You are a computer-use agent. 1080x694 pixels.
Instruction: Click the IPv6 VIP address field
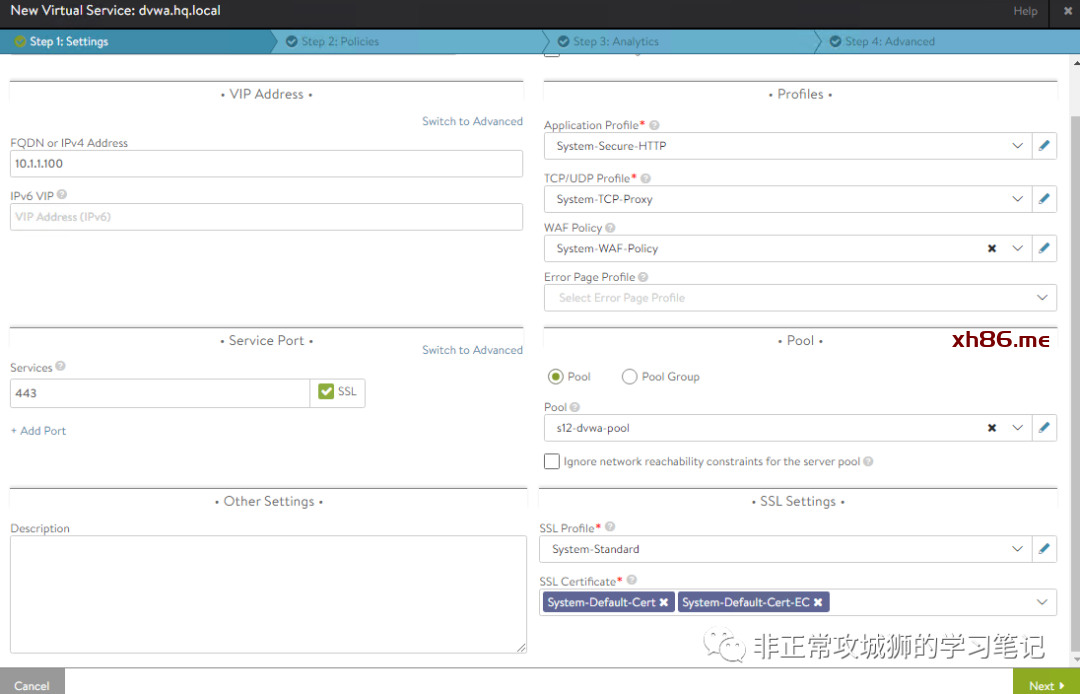click(x=266, y=217)
